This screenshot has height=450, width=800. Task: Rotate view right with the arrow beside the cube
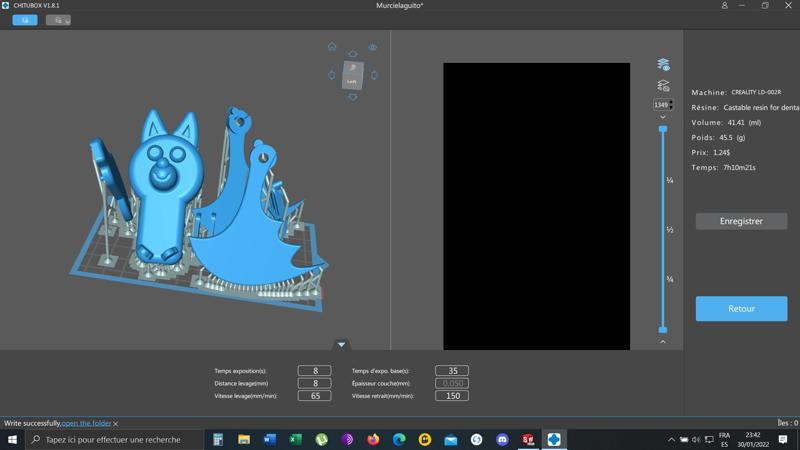(x=374, y=75)
